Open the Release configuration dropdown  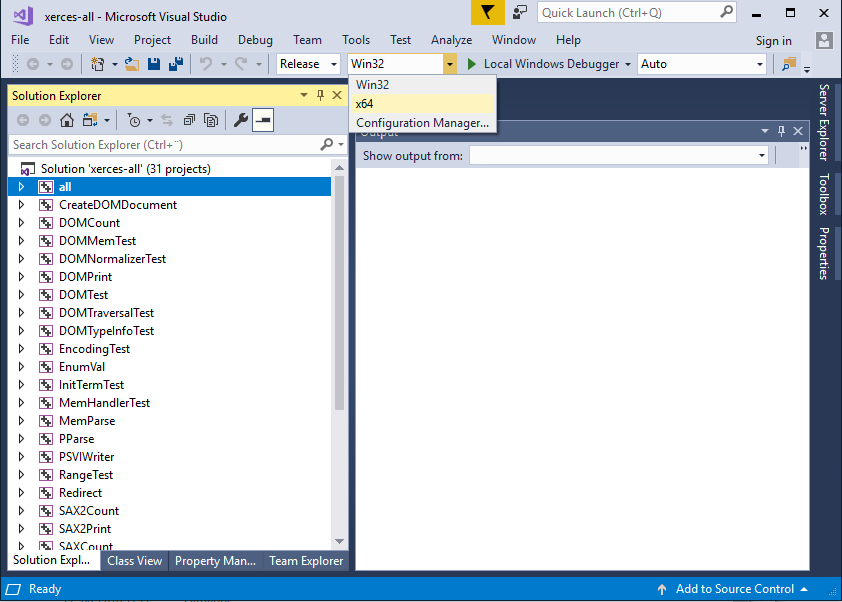coord(311,64)
